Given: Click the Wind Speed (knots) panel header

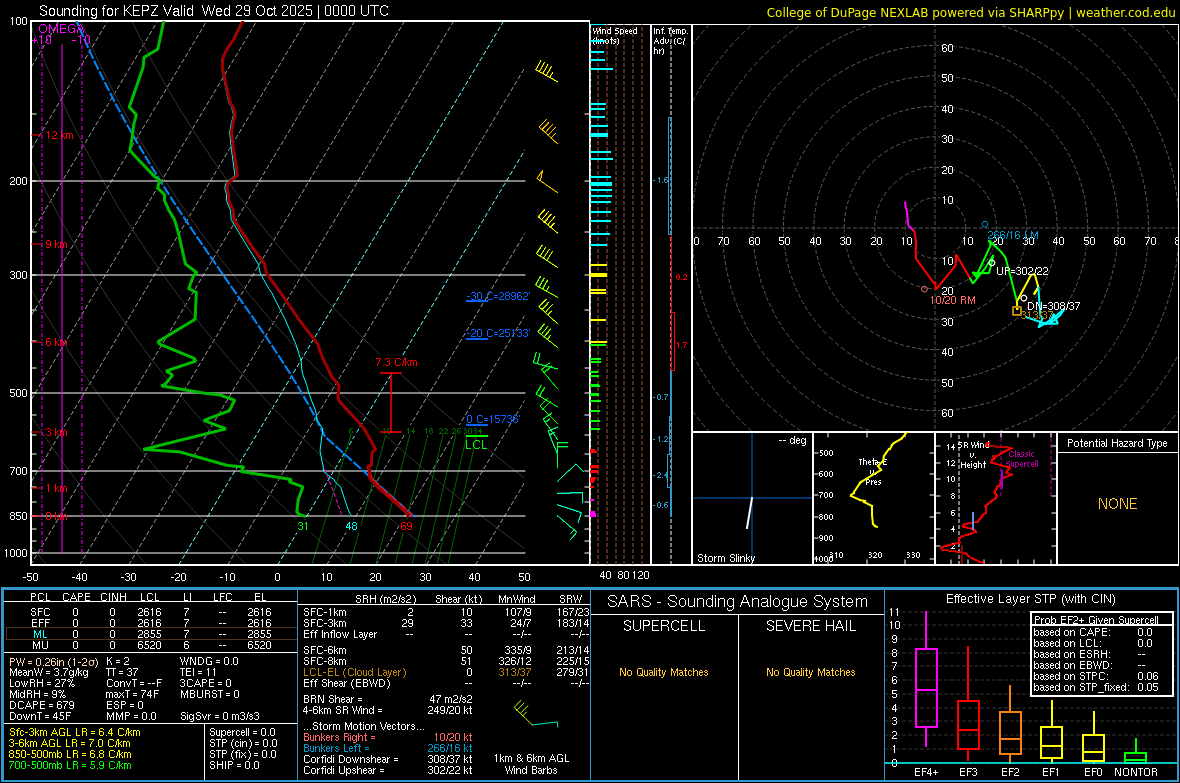Looking at the screenshot, I should pos(614,35).
